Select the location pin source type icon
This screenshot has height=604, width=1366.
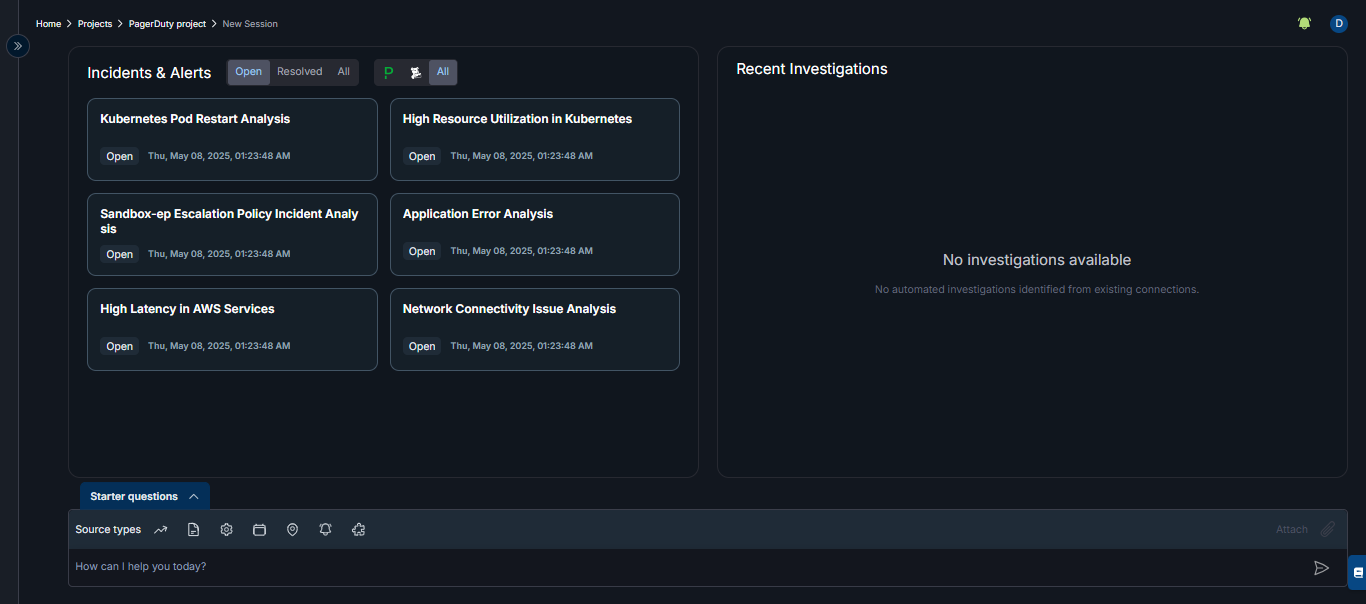pyautogui.click(x=292, y=529)
